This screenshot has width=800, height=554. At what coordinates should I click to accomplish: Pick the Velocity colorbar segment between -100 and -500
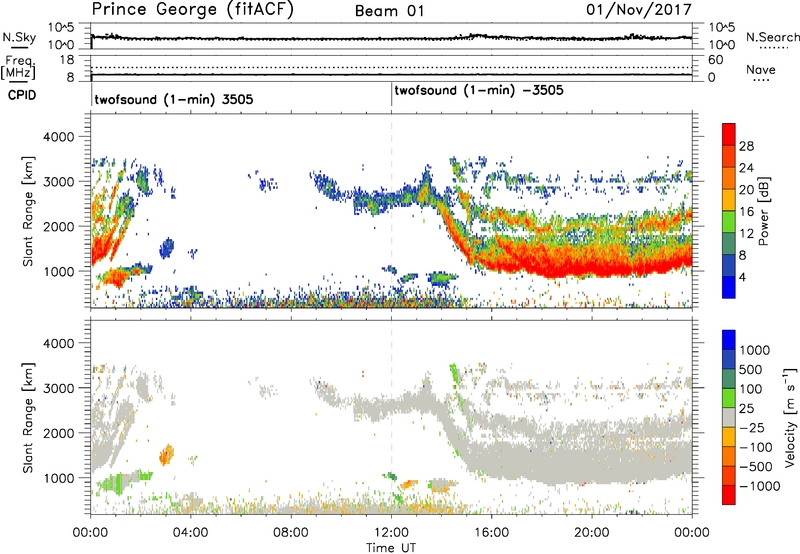(729, 456)
